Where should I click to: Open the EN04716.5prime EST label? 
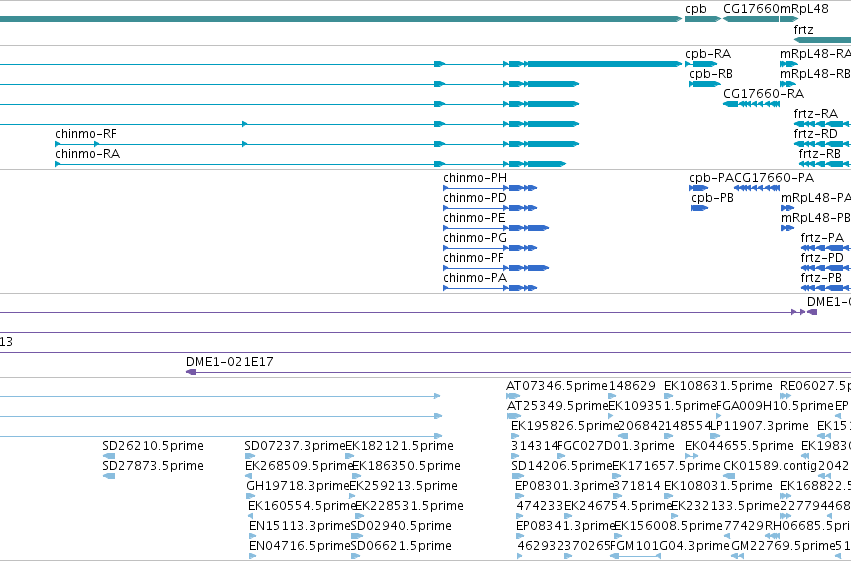pyautogui.click(x=300, y=546)
